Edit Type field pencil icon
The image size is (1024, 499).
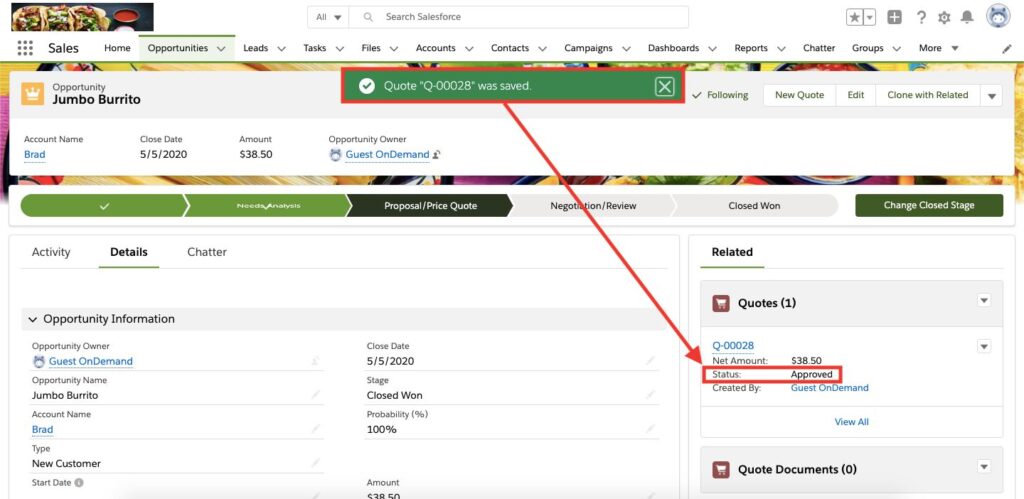coord(316,462)
